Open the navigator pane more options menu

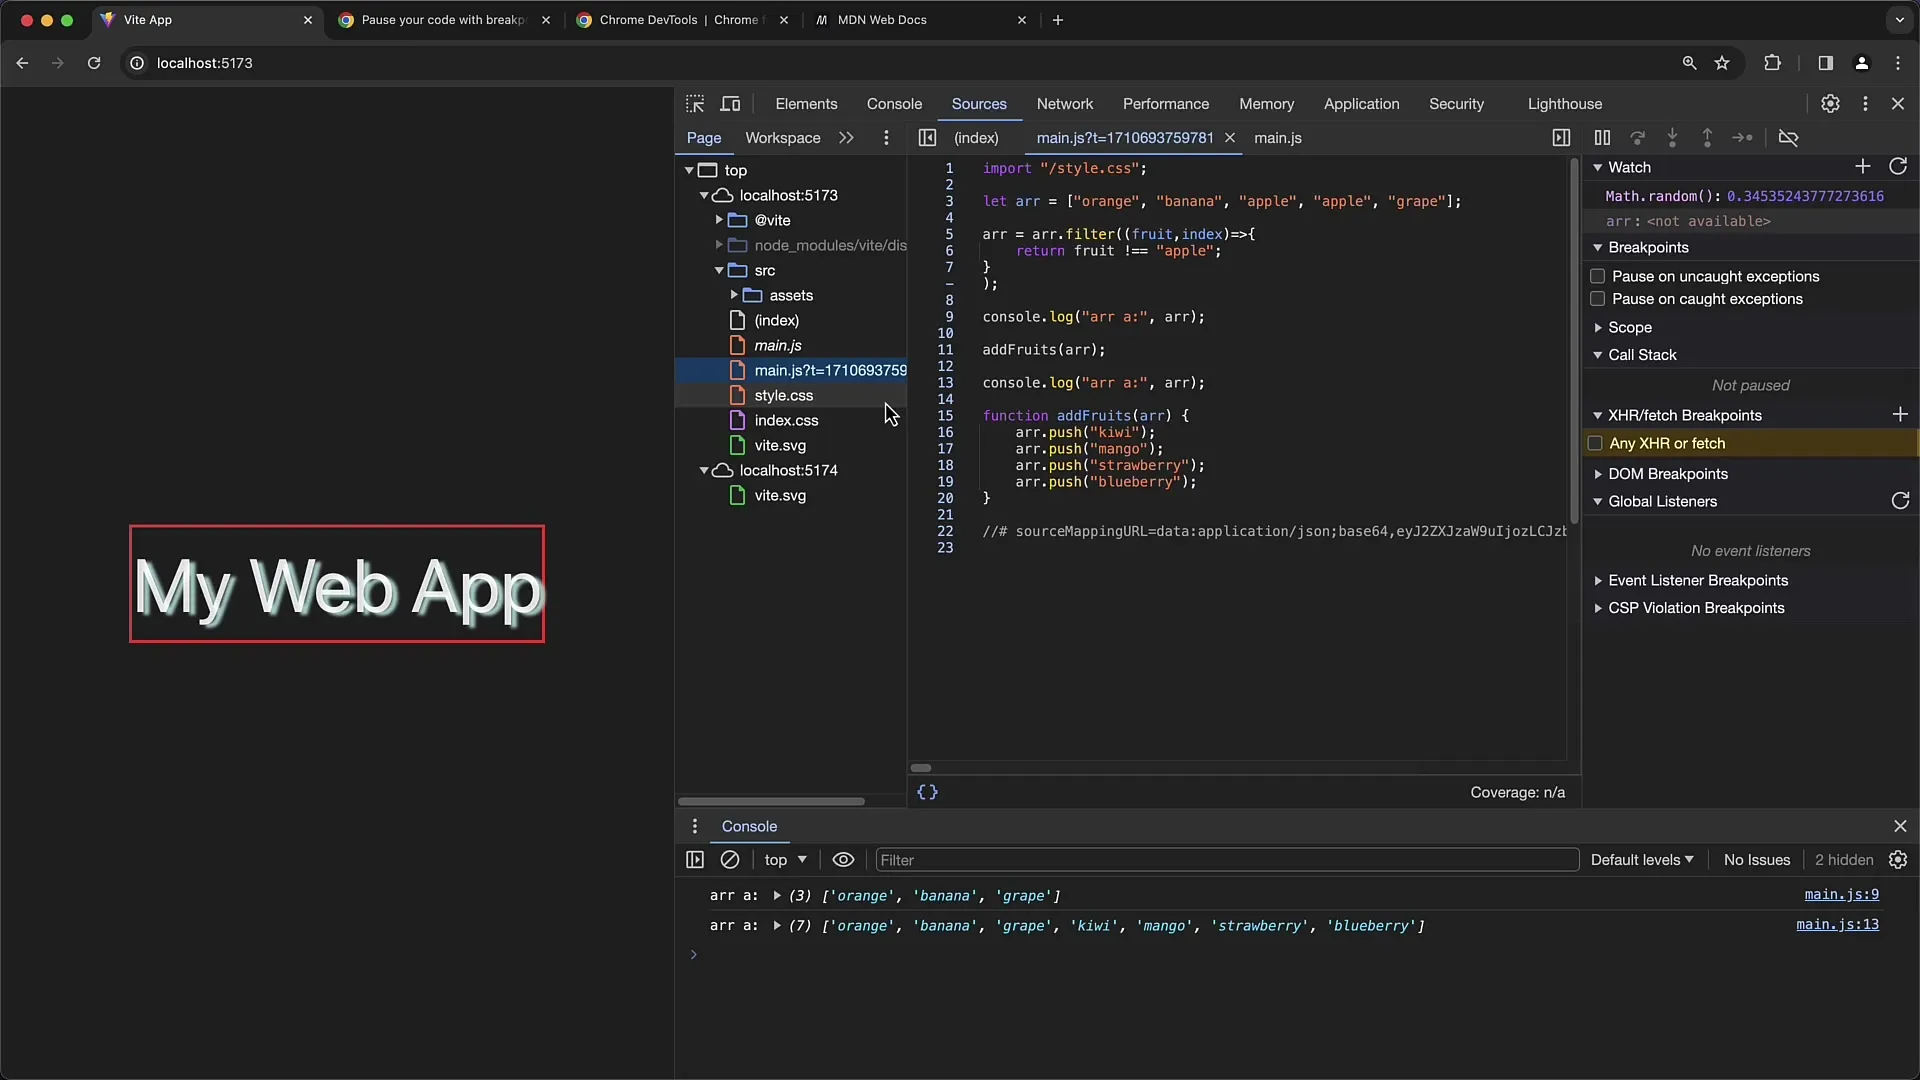tap(886, 138)
